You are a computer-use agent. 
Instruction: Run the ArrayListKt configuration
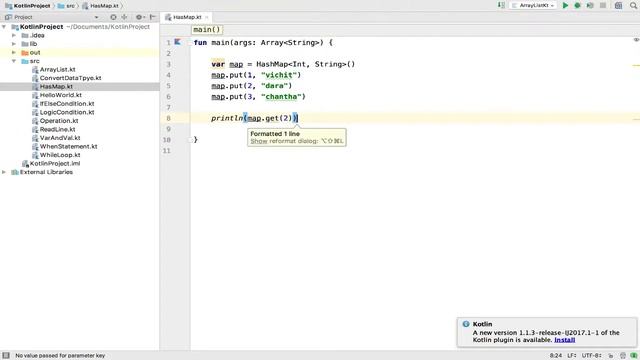click(x=565, y=6)
